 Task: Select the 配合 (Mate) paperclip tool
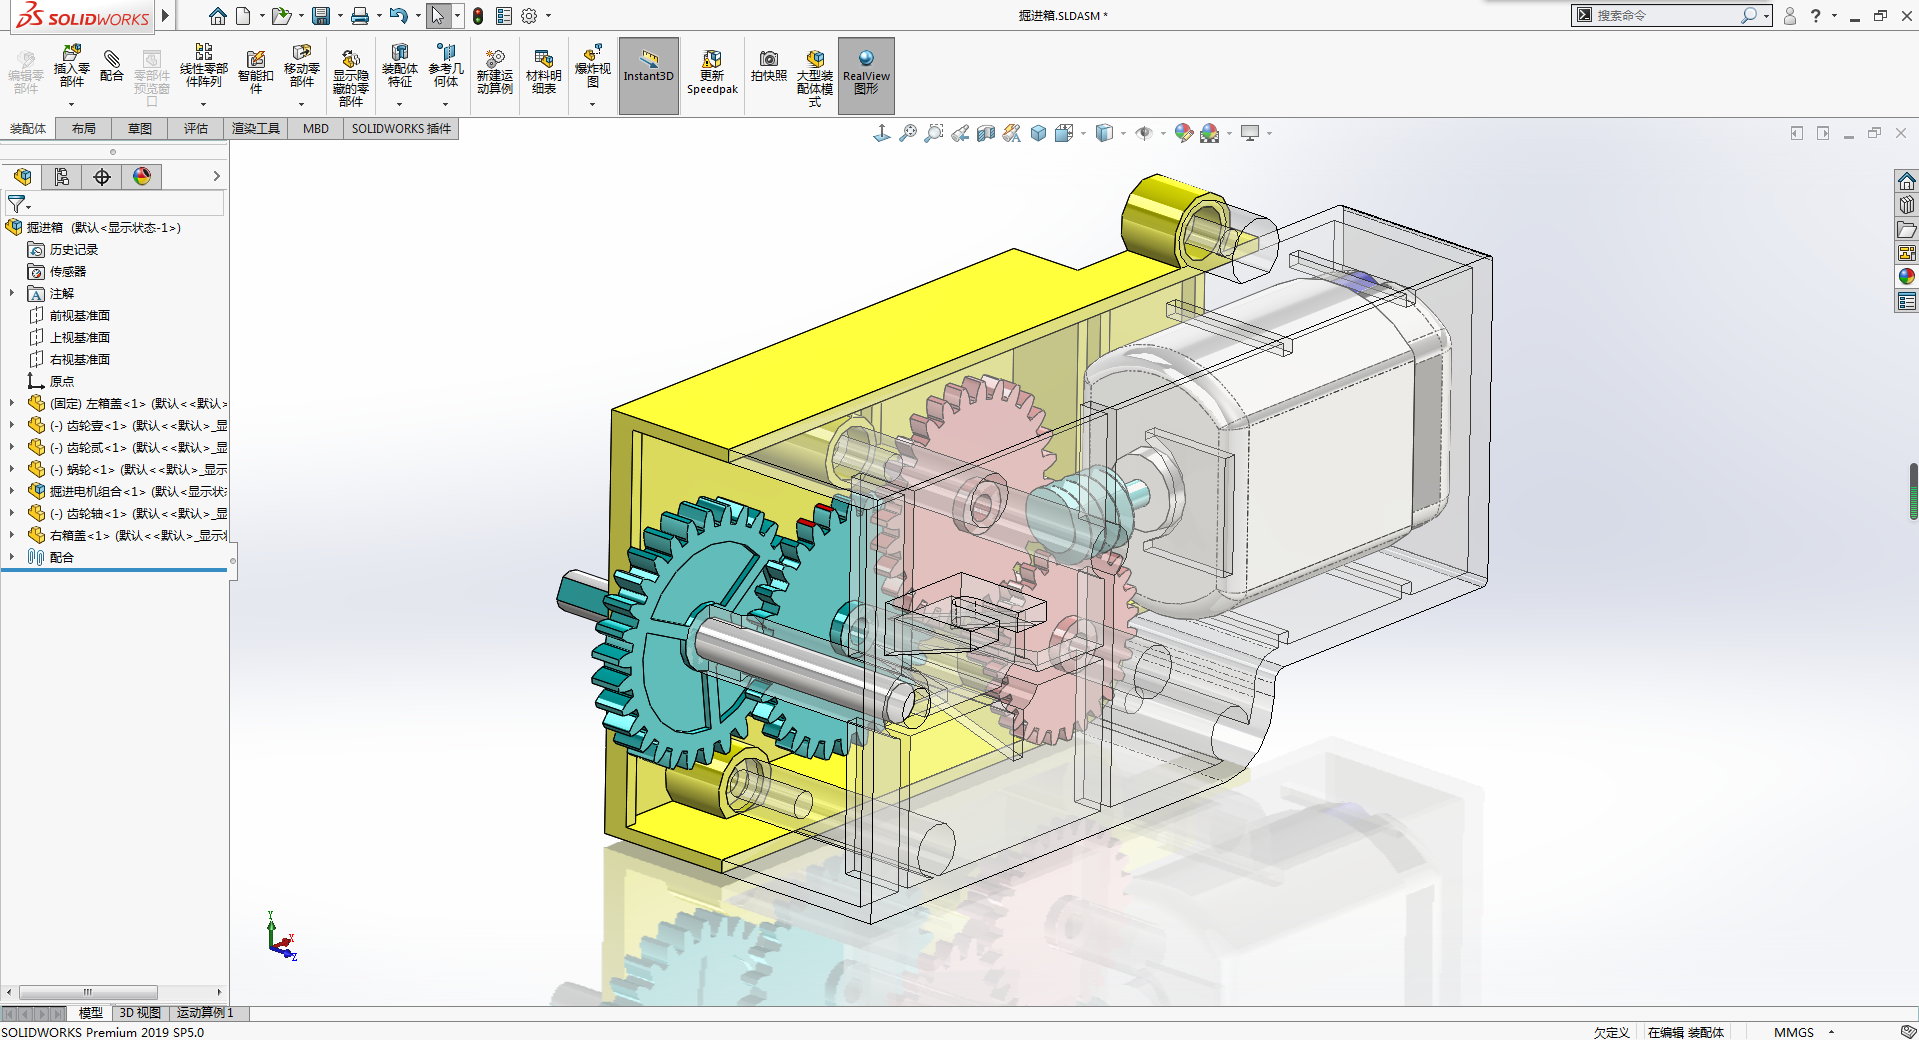(x=112, y=66)
